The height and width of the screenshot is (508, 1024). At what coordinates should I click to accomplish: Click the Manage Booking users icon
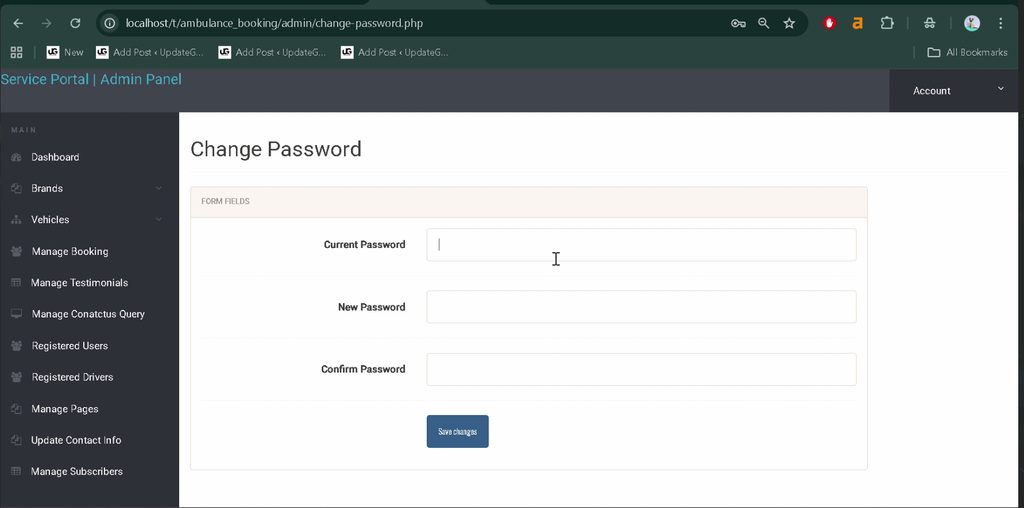pyautogui.click(x=16, y=251)
